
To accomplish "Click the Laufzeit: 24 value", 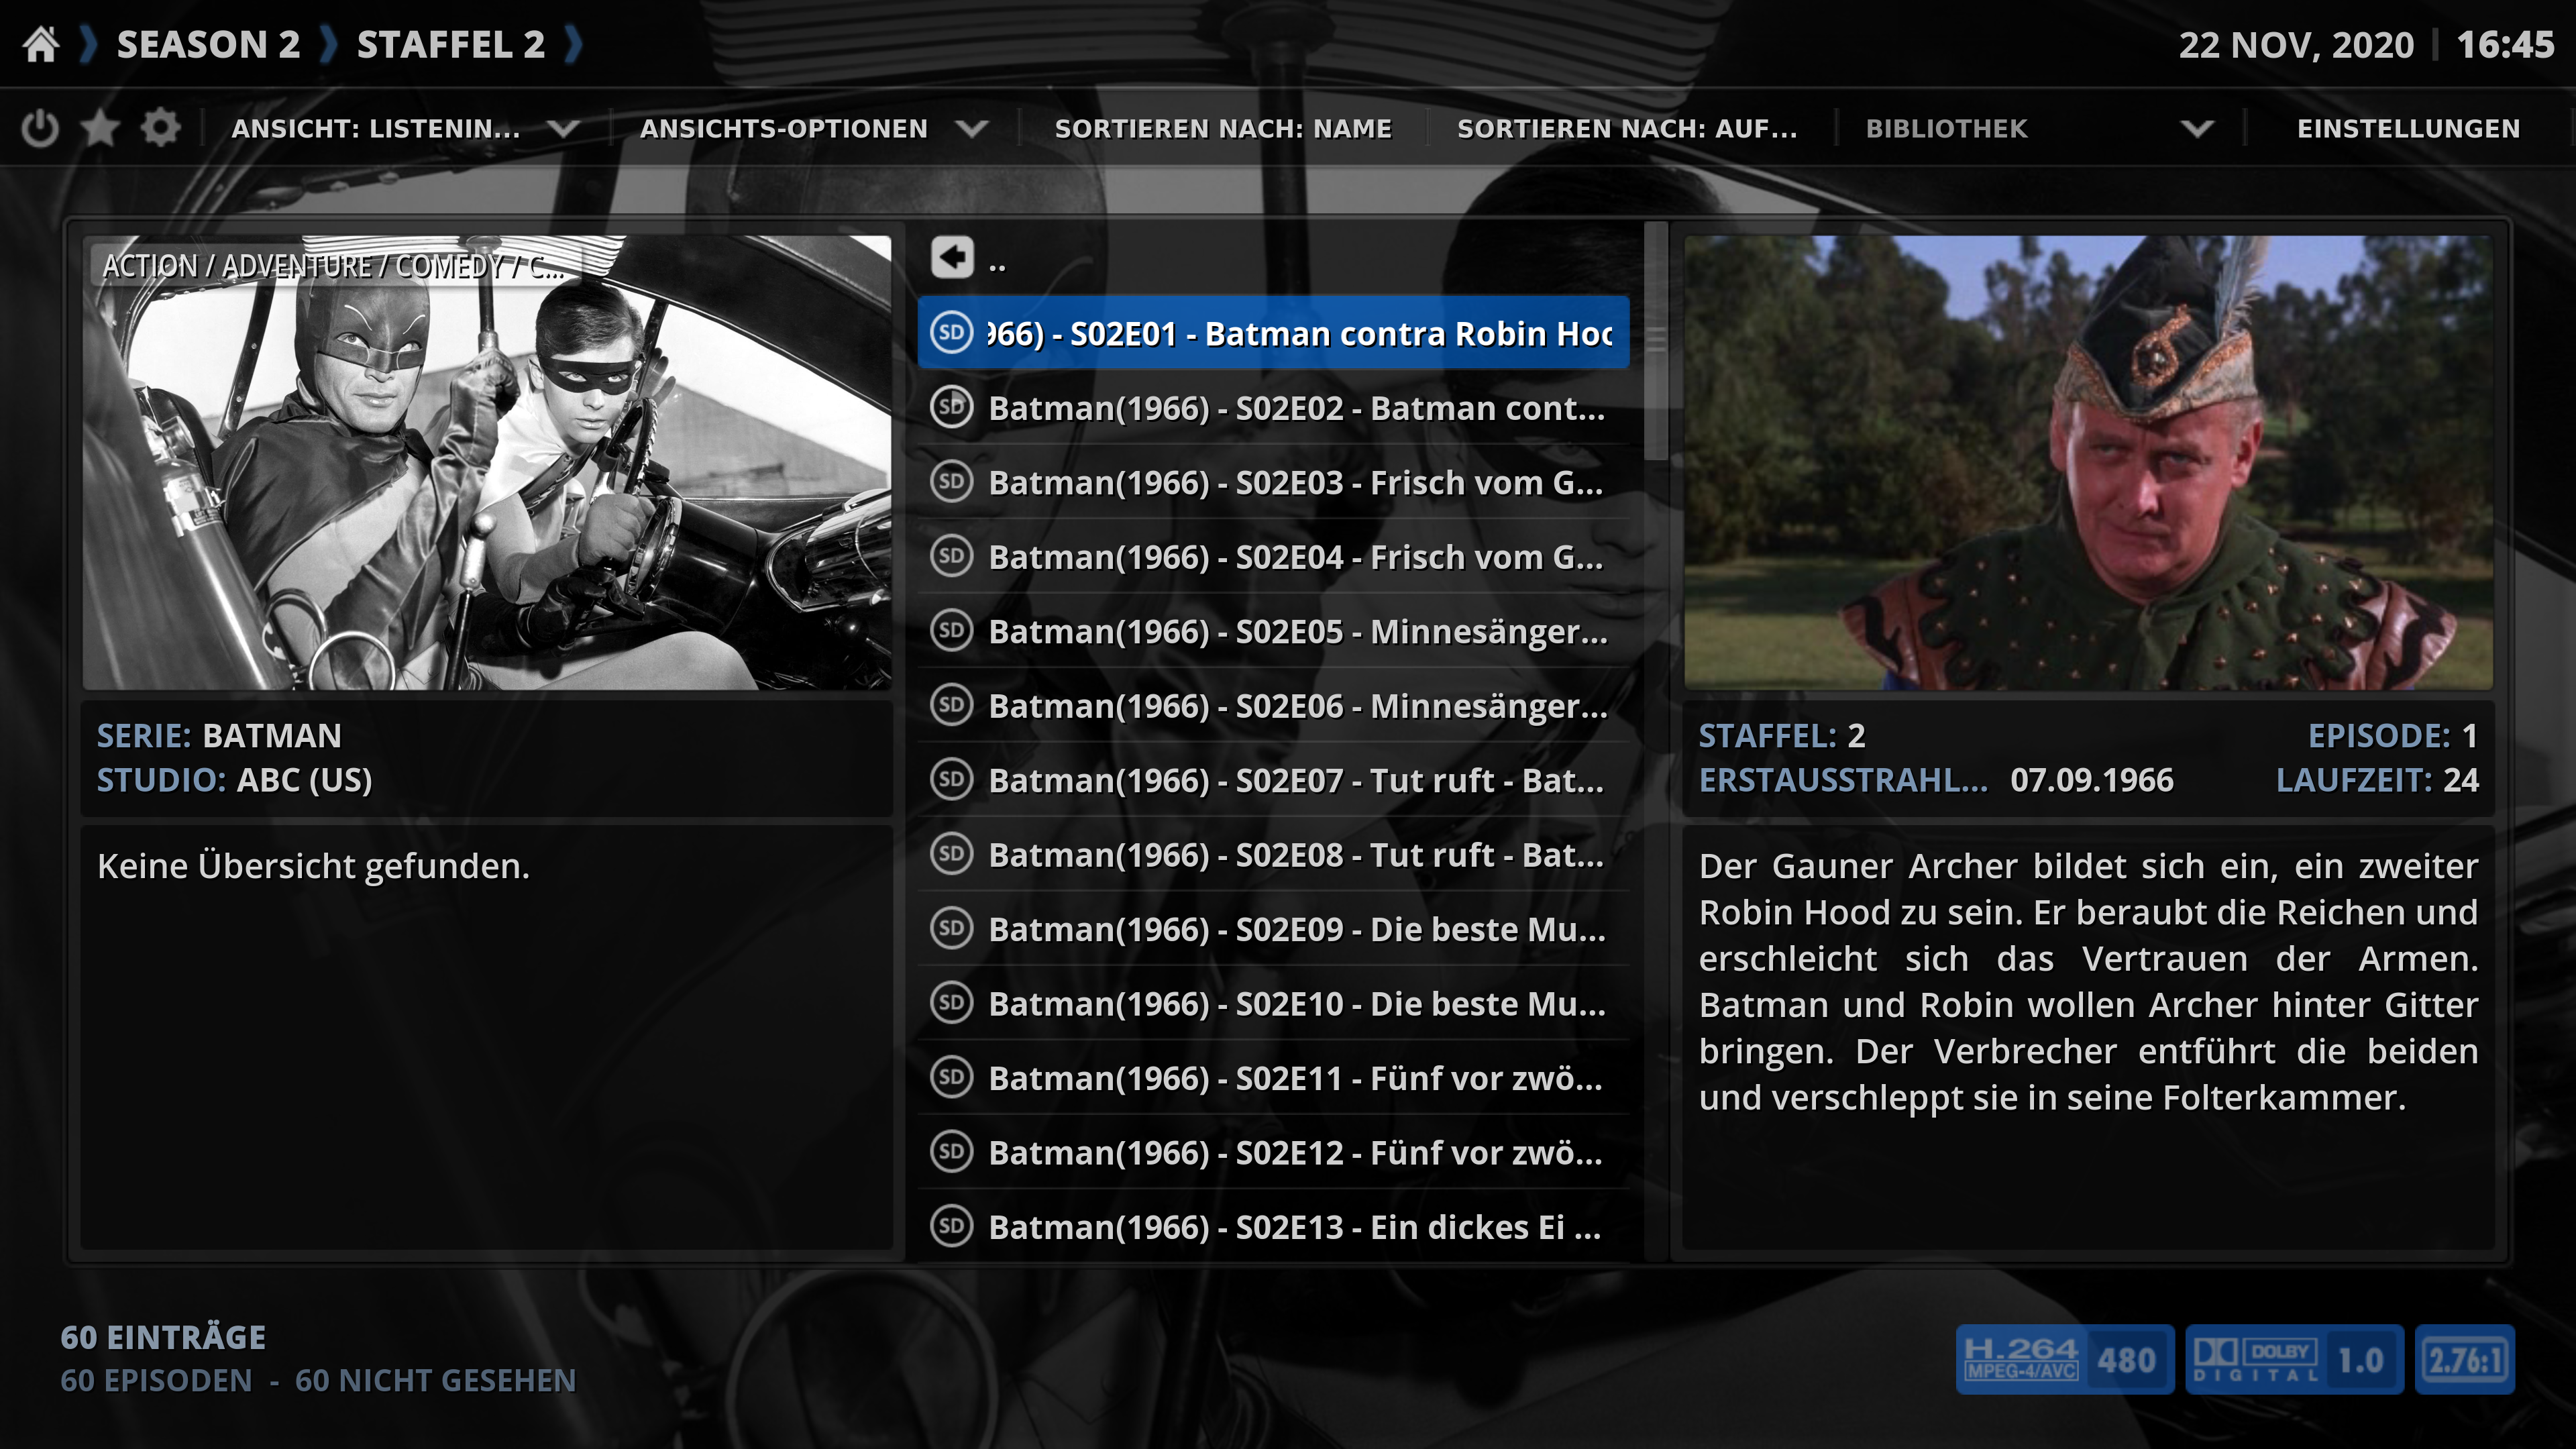I will (2377, 780).
